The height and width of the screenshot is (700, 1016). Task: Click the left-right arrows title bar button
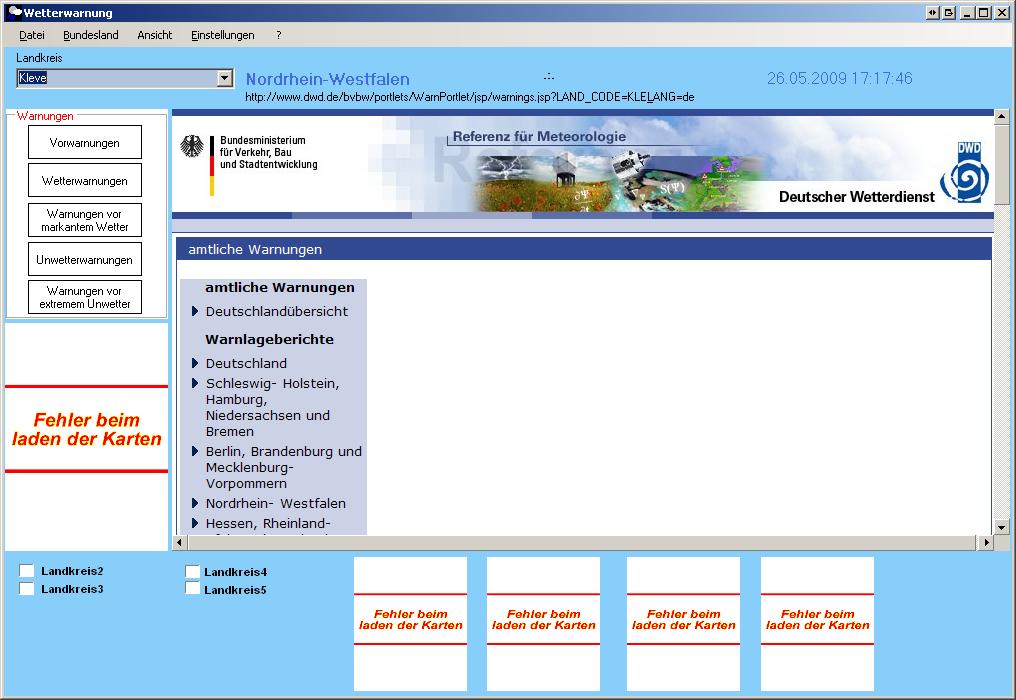pos(932,13)
